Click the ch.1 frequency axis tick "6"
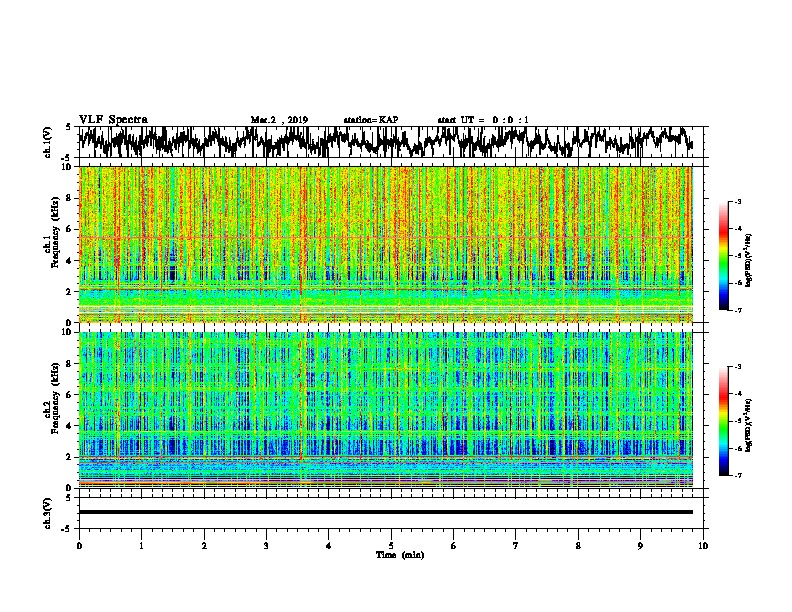This screenshot has width=792, height=612. [68, 229]
